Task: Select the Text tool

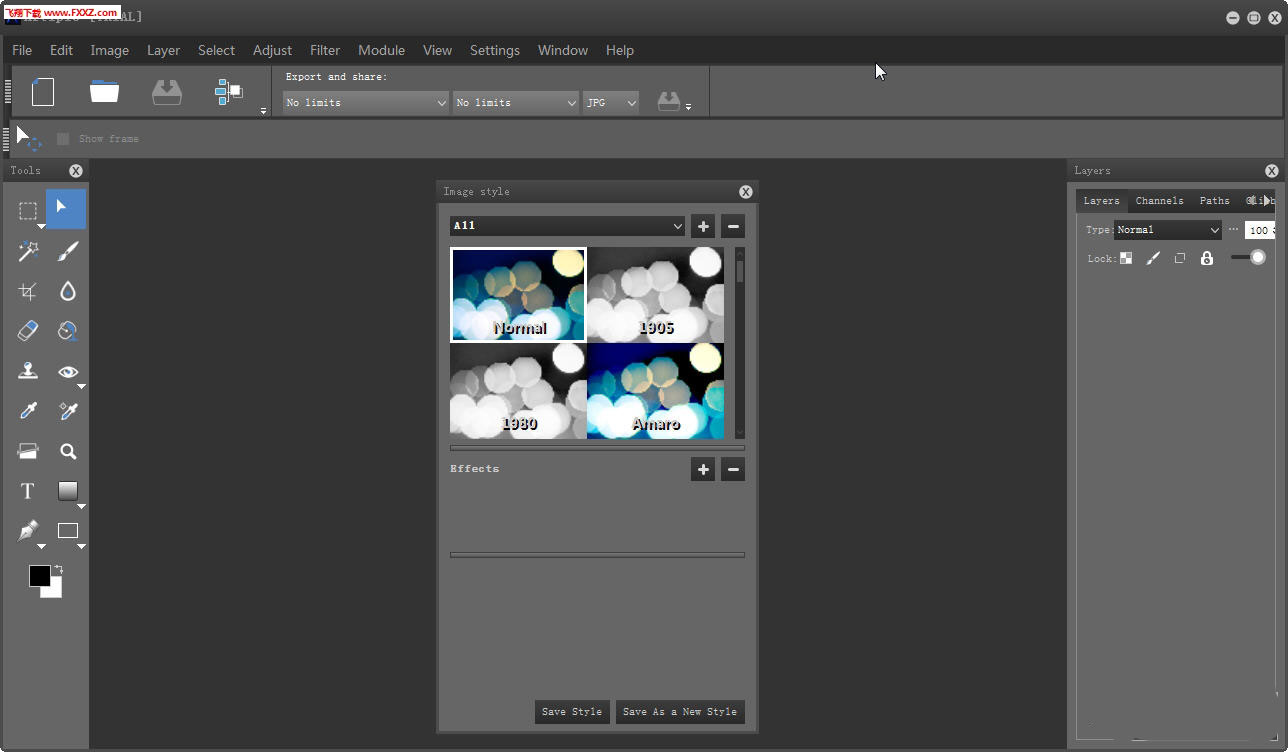Action: tap(28, 491)
